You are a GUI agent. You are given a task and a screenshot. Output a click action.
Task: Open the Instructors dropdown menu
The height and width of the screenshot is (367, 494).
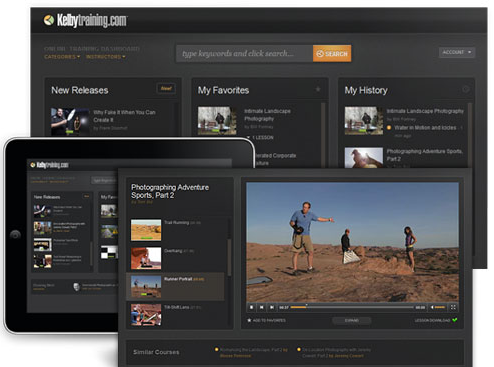click(x=106, y=57)
